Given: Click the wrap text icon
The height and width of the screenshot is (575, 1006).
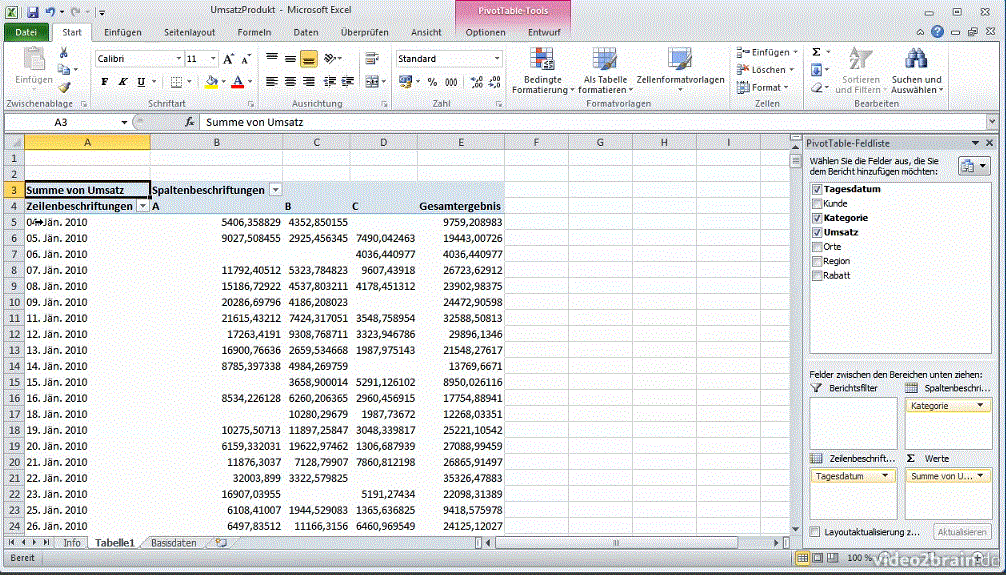Looking at the screenshot, I should (x=371, y=59).
